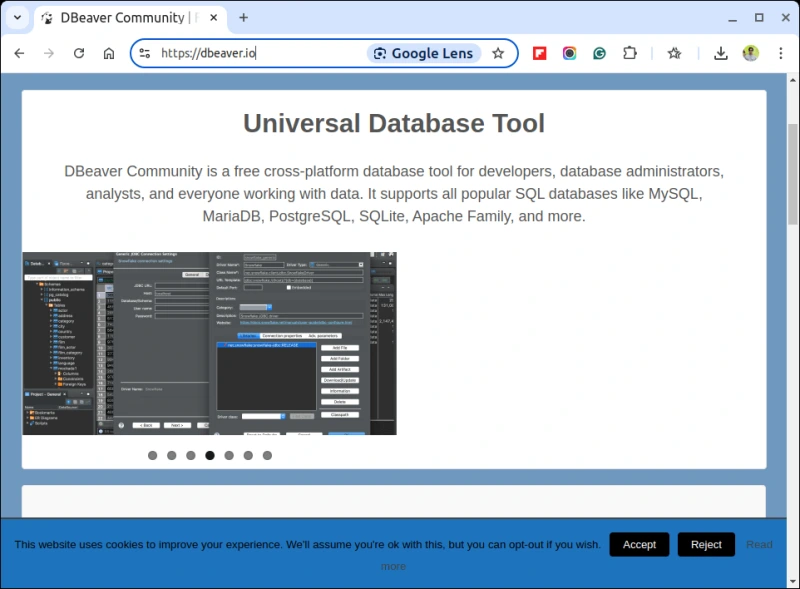Bookmark this page with the star
Image resolution: width=800 pixels, height=589 pixels.
[x=498, y=53]
